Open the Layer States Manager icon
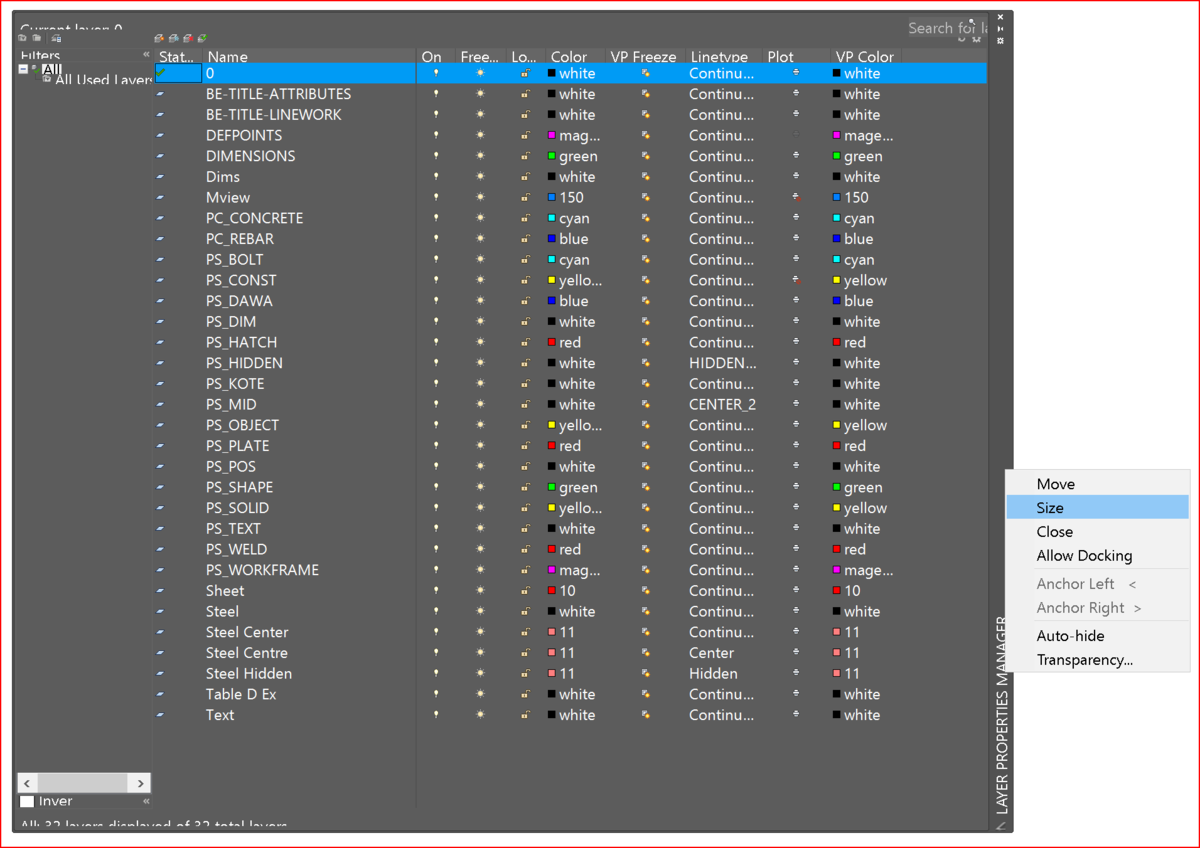 pos(56,38)
